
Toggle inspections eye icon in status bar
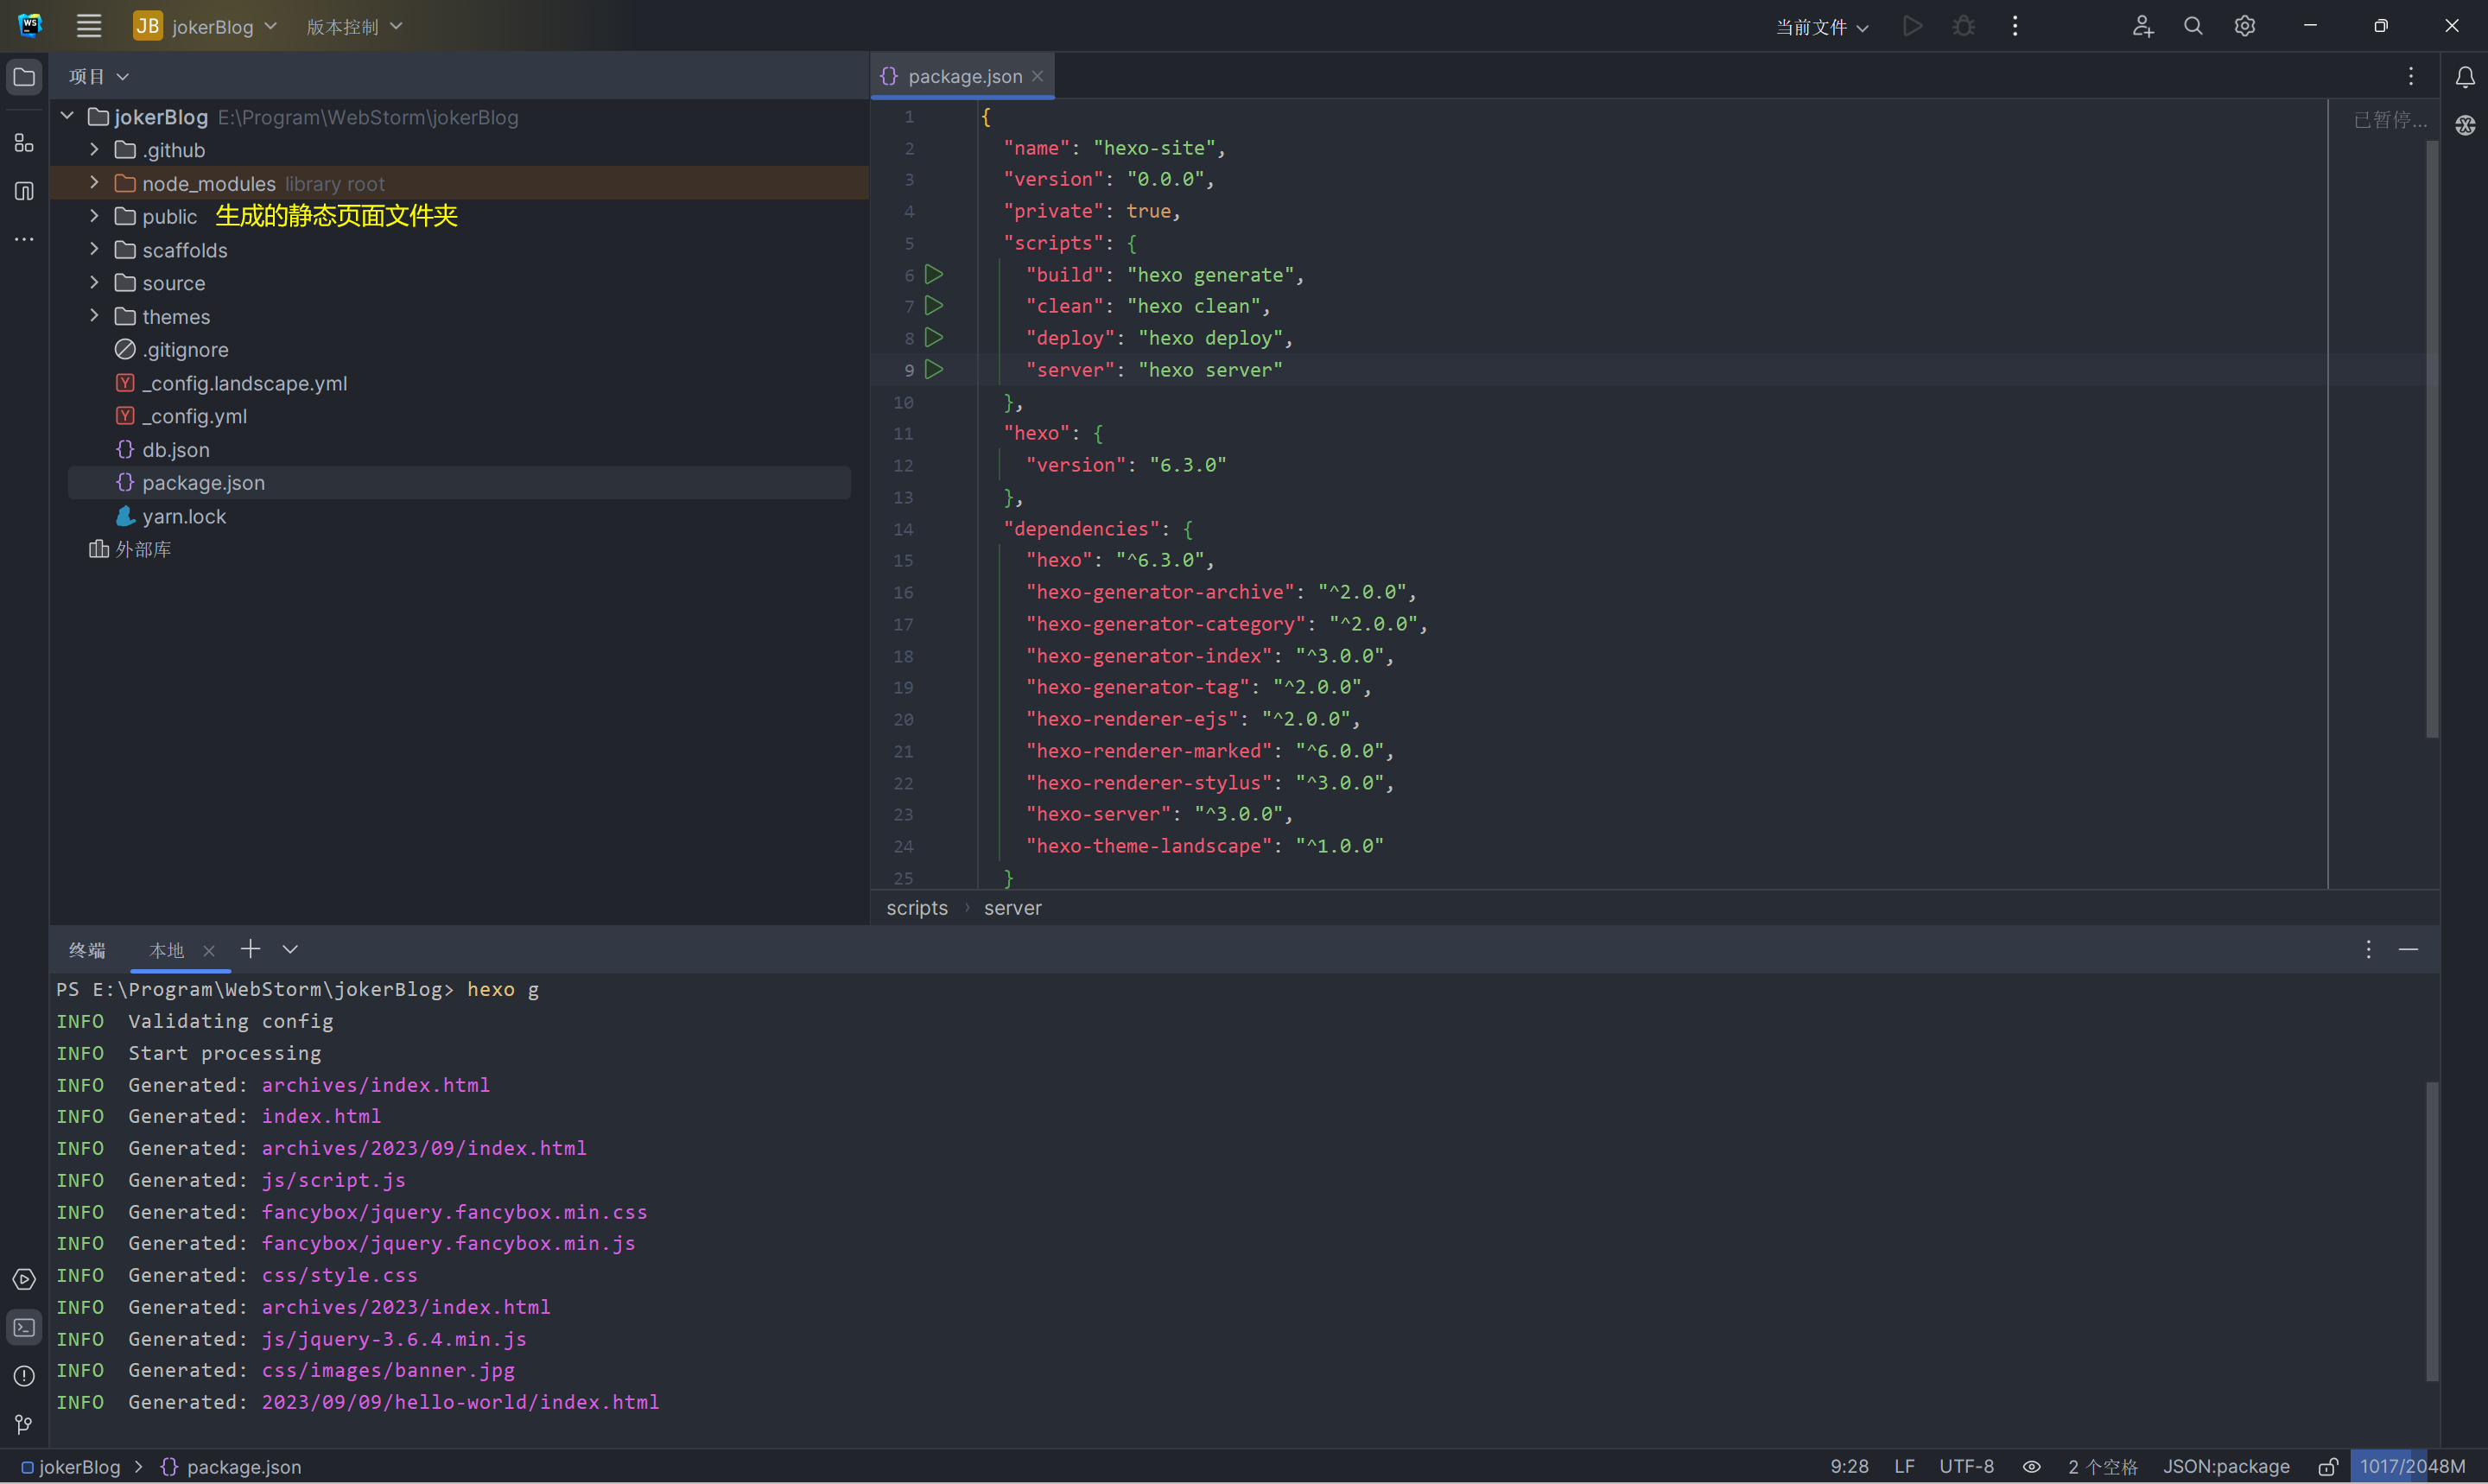click(2031, 1466)
